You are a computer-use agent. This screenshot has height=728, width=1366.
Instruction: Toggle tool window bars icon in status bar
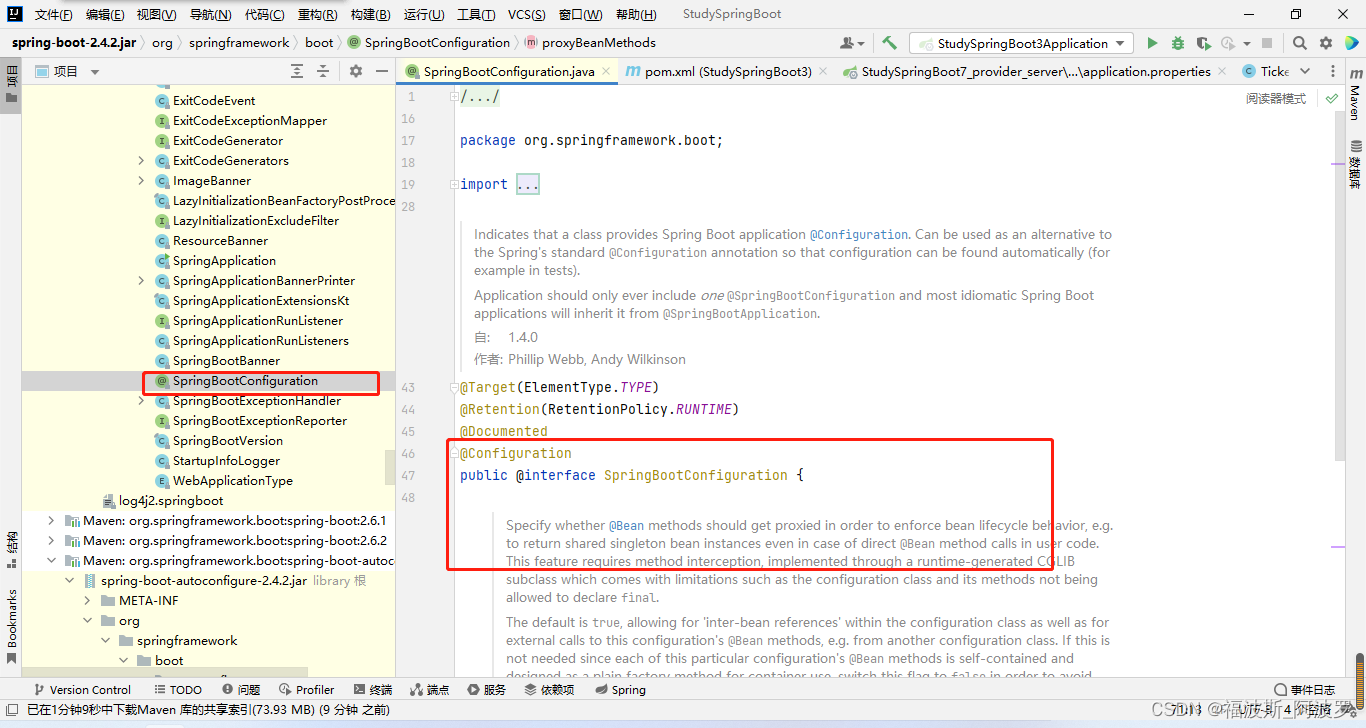(11, 710)
